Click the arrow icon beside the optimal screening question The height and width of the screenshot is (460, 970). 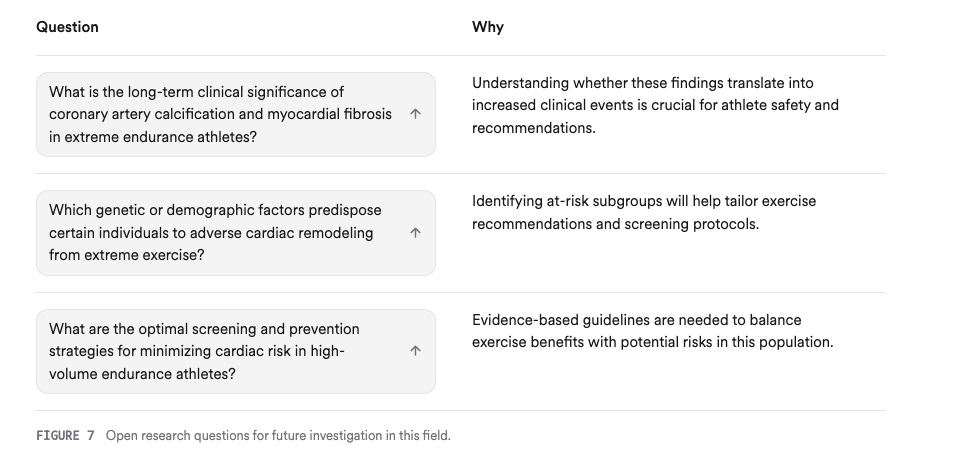point(416,351)
